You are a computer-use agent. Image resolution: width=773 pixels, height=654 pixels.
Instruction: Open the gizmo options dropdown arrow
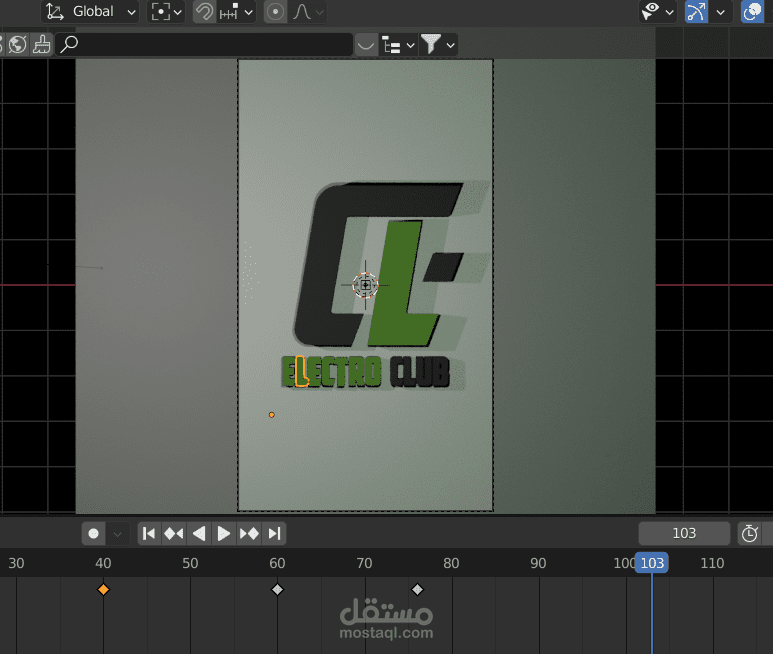click(721, 11)
